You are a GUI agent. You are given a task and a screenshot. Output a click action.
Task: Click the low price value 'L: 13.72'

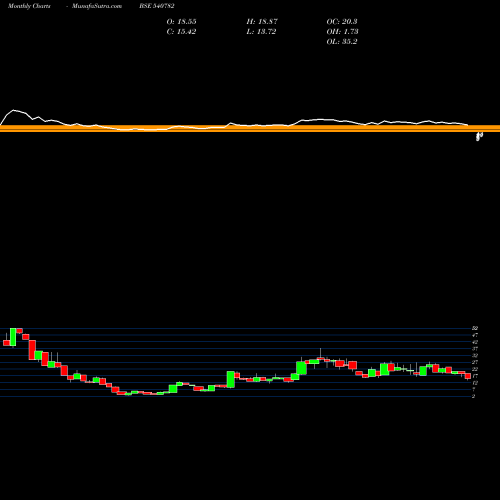tap(261, 31)
